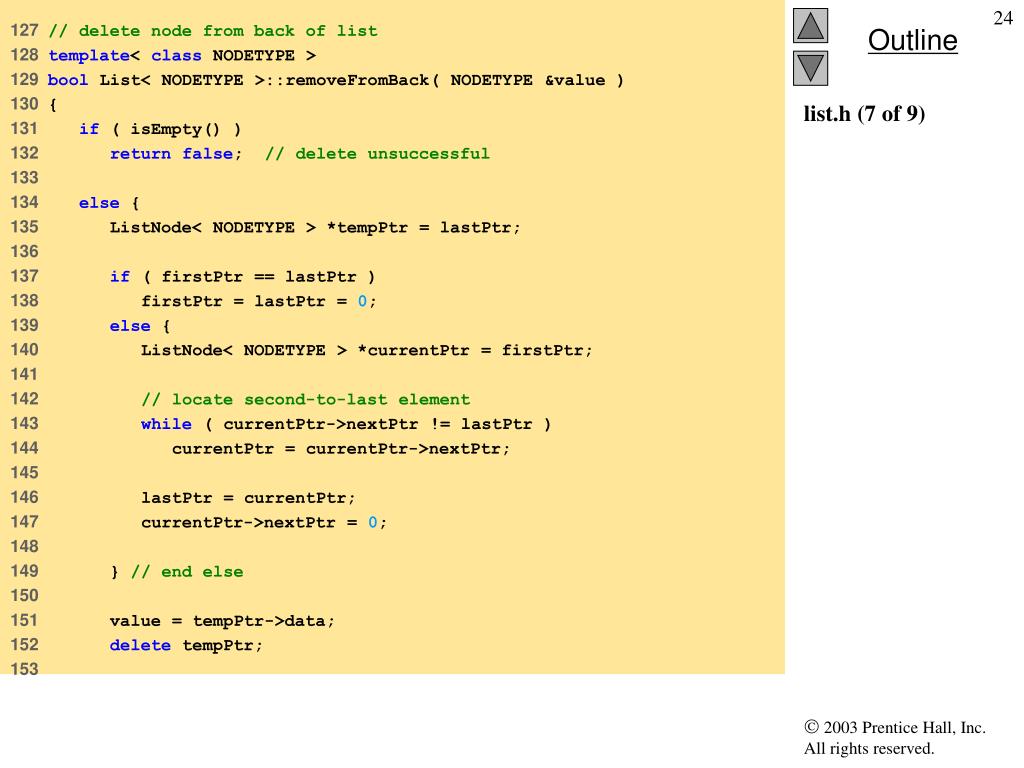
Task: Click comment 'delete node from back of list'
Action: [214, 31]
